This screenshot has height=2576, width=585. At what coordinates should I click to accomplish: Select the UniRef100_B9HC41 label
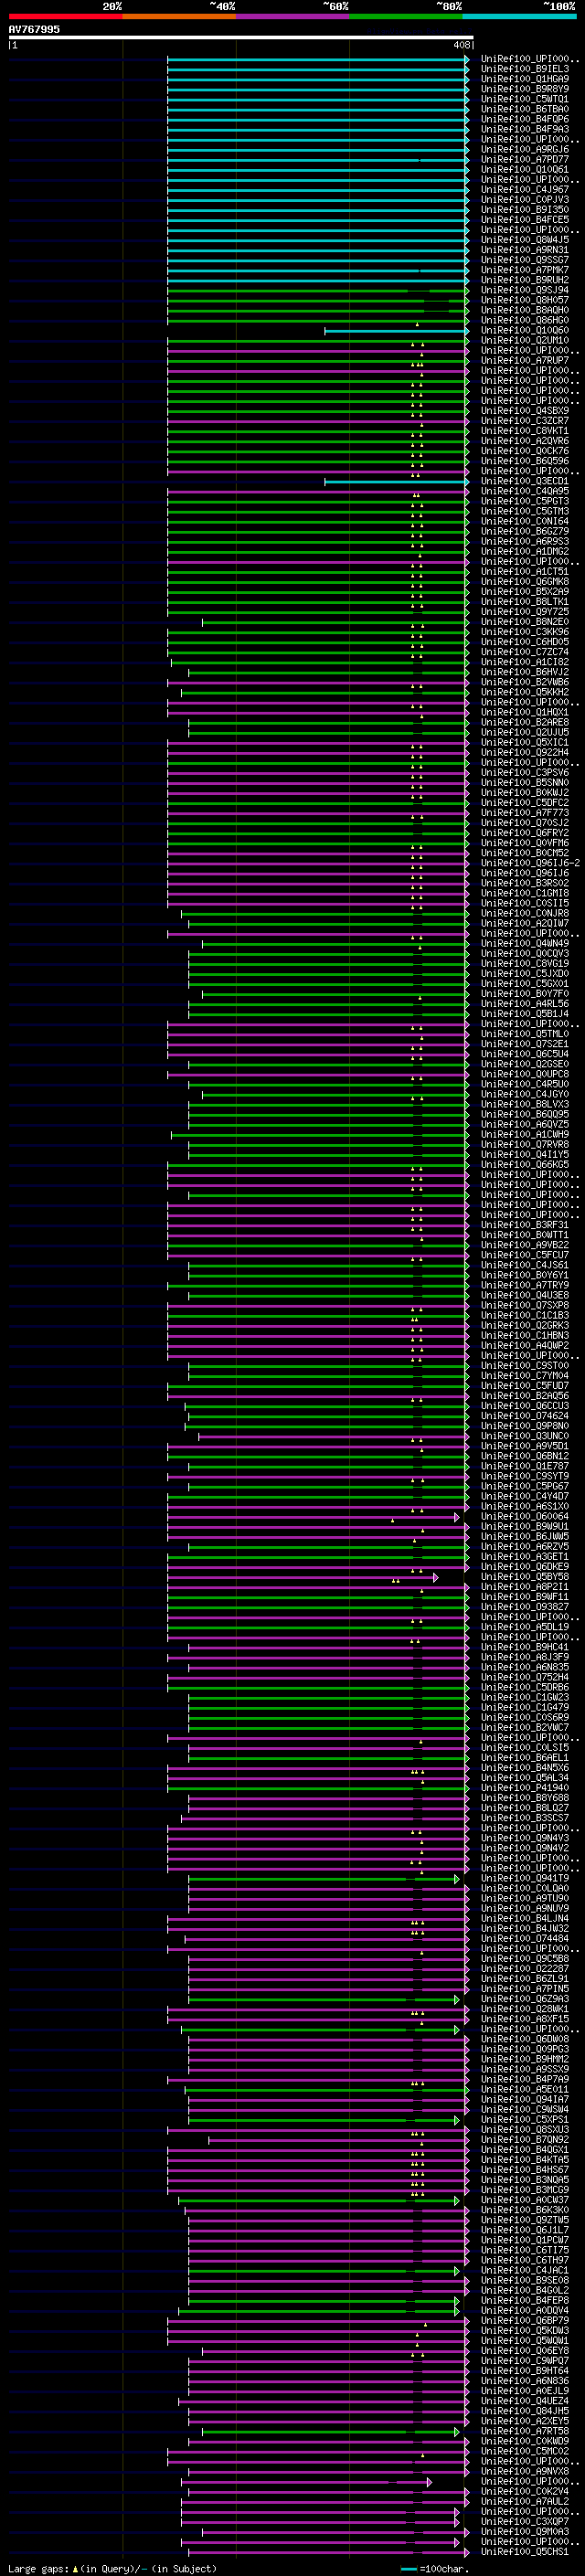point(524,1646)
